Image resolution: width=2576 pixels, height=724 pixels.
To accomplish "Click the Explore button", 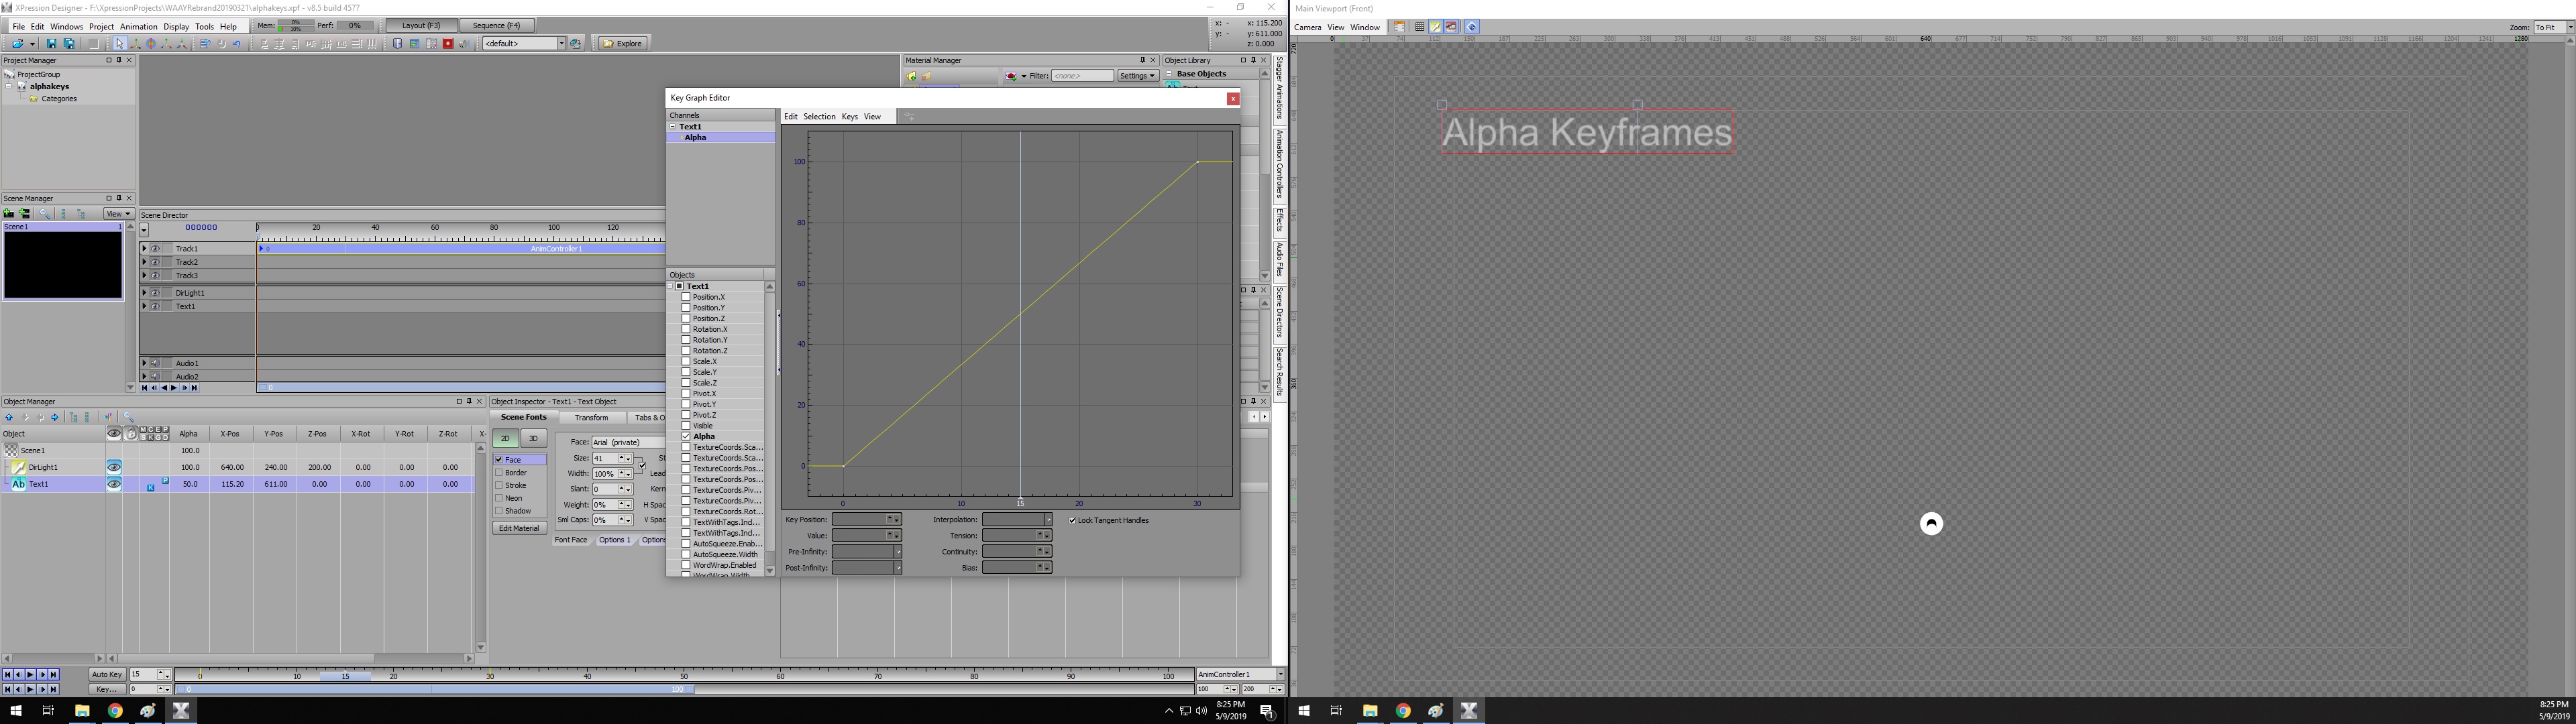I will point(622,44).
